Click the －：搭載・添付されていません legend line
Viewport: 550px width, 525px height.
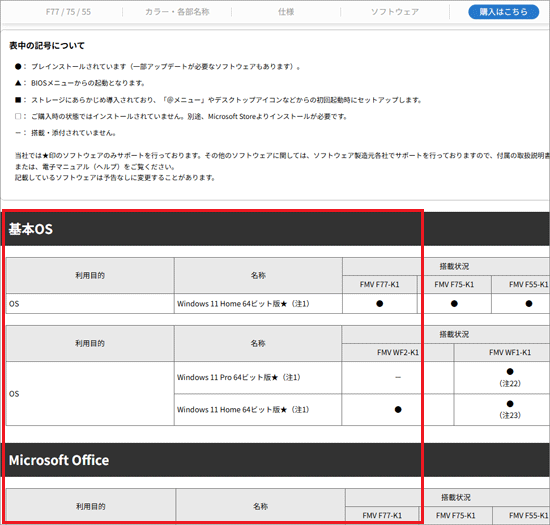point(66,133)
